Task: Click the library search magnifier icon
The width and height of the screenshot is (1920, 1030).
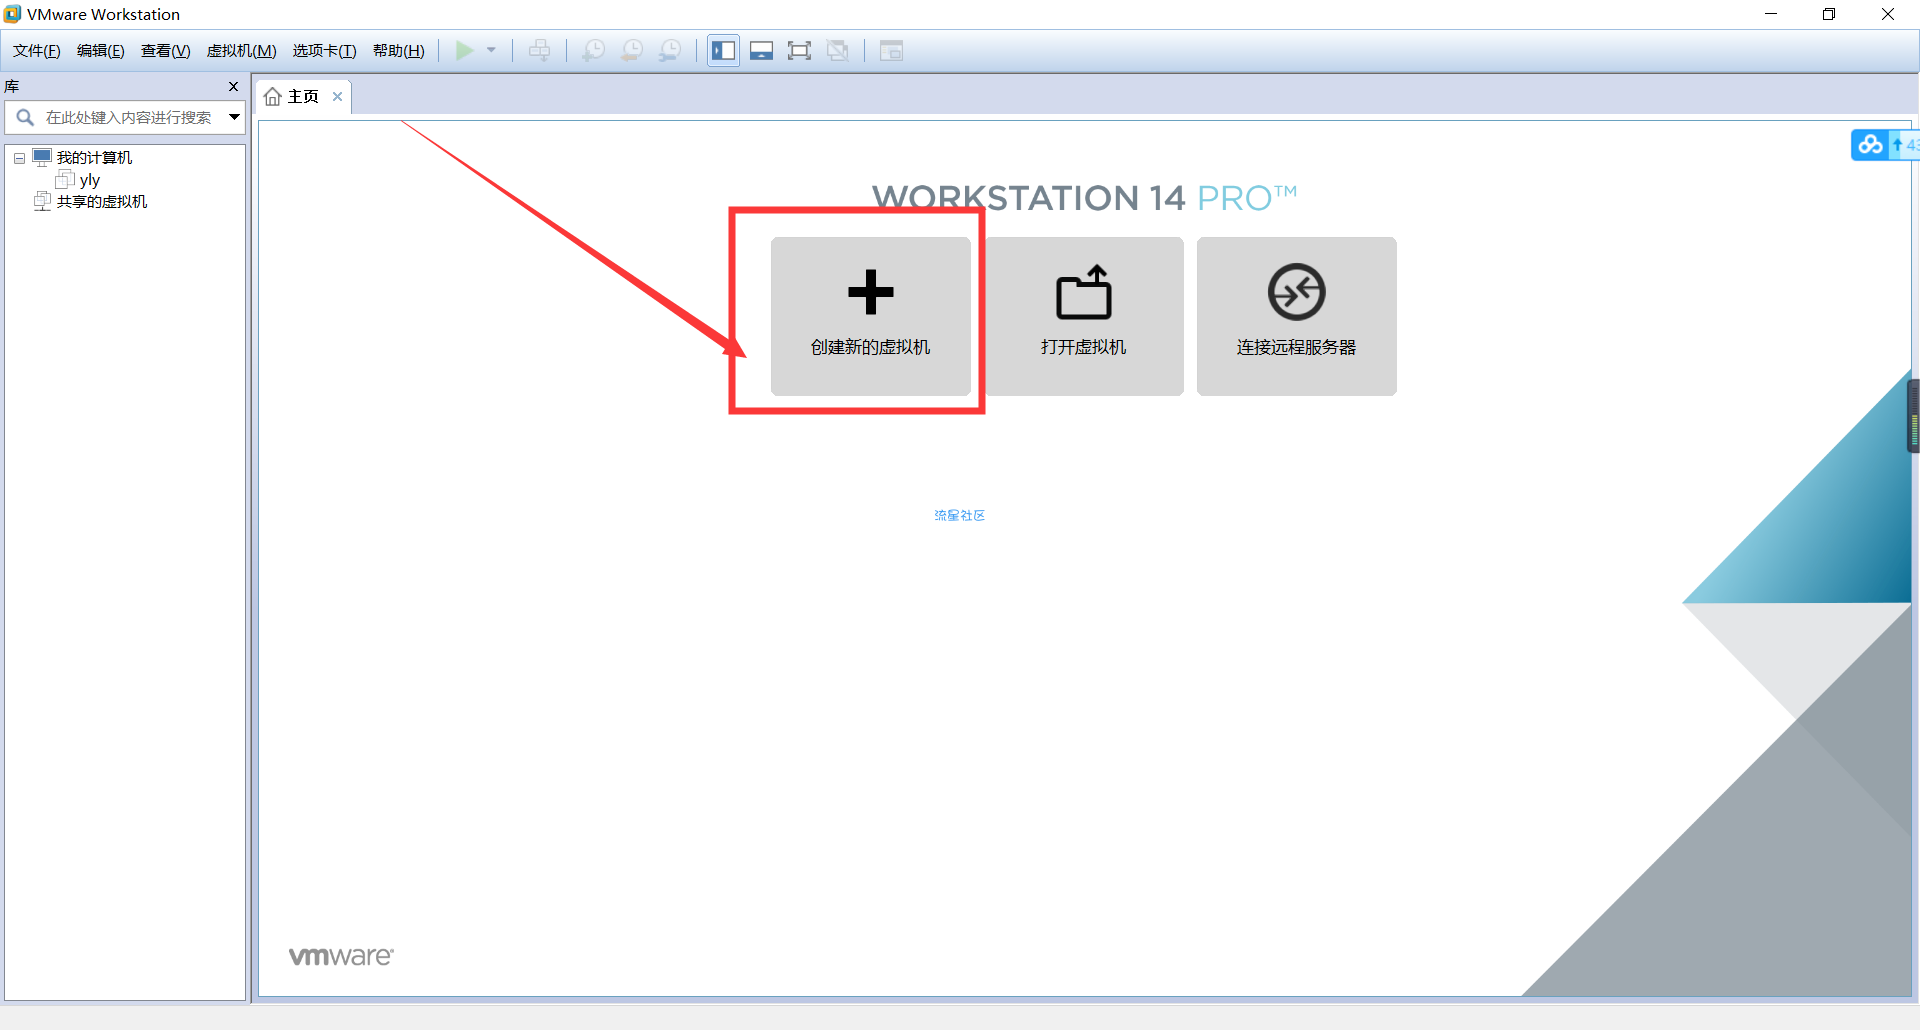Action: point(25,117)
